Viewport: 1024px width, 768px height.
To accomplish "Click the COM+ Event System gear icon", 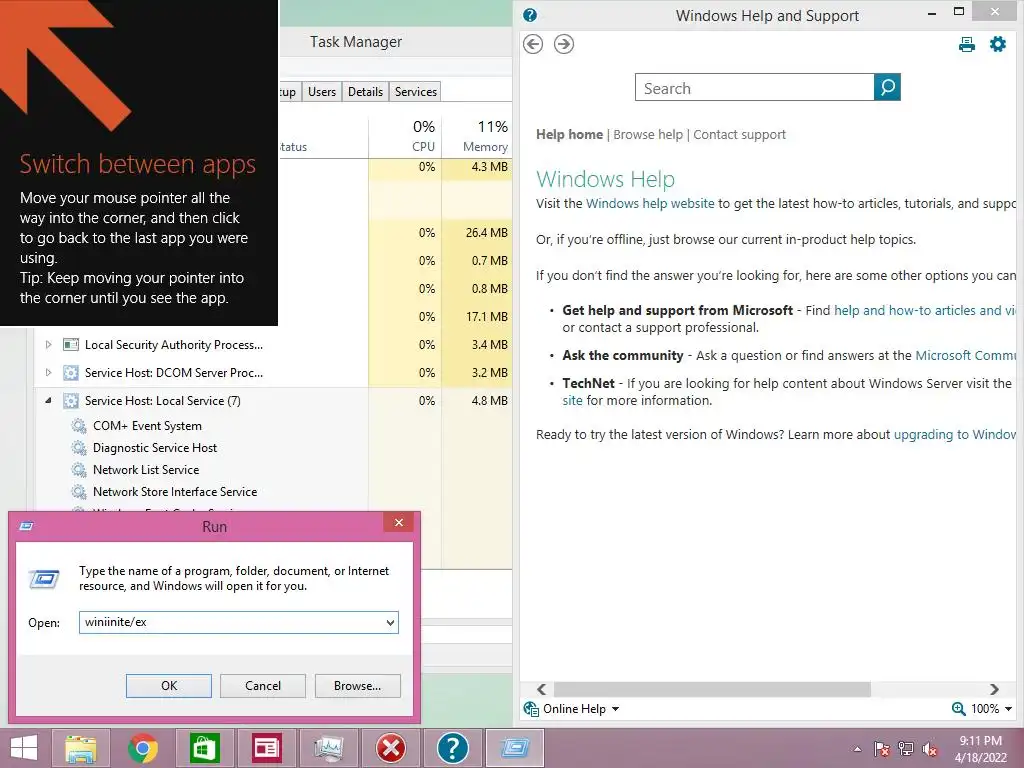I will [78, 426].
